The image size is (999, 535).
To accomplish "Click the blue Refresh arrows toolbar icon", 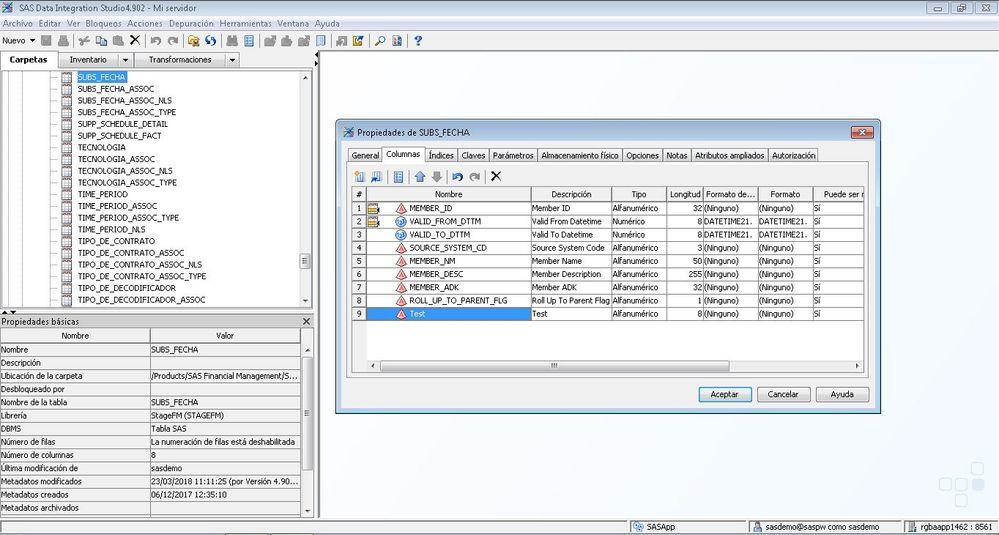I will coord(211,41).
